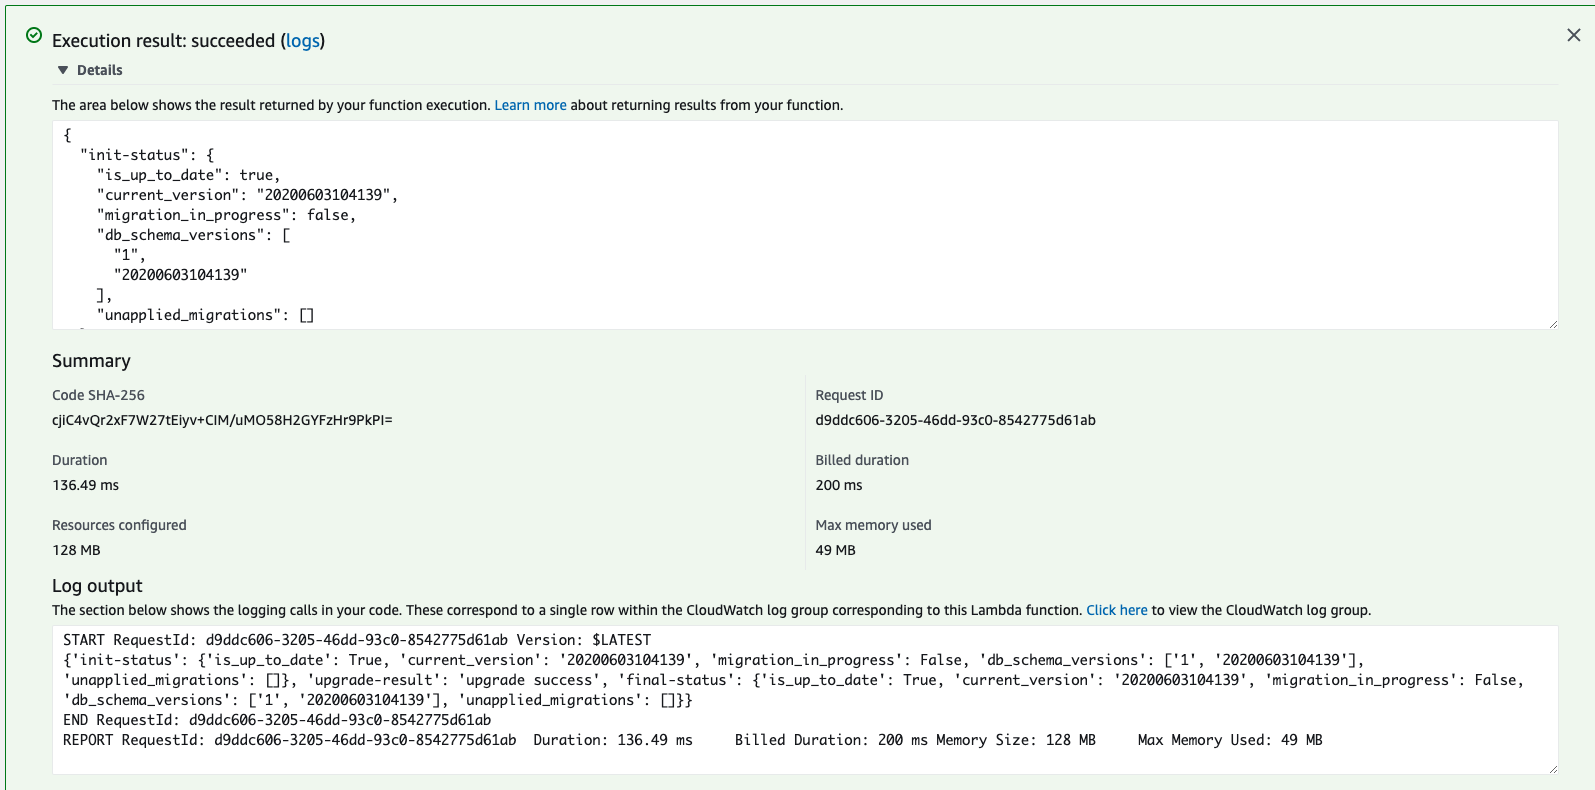Image resolution: width=1595 pixels, height=790 pixels.
Task: Select the Code SHA-256 hash value
Action: click(x=222, y=420)
